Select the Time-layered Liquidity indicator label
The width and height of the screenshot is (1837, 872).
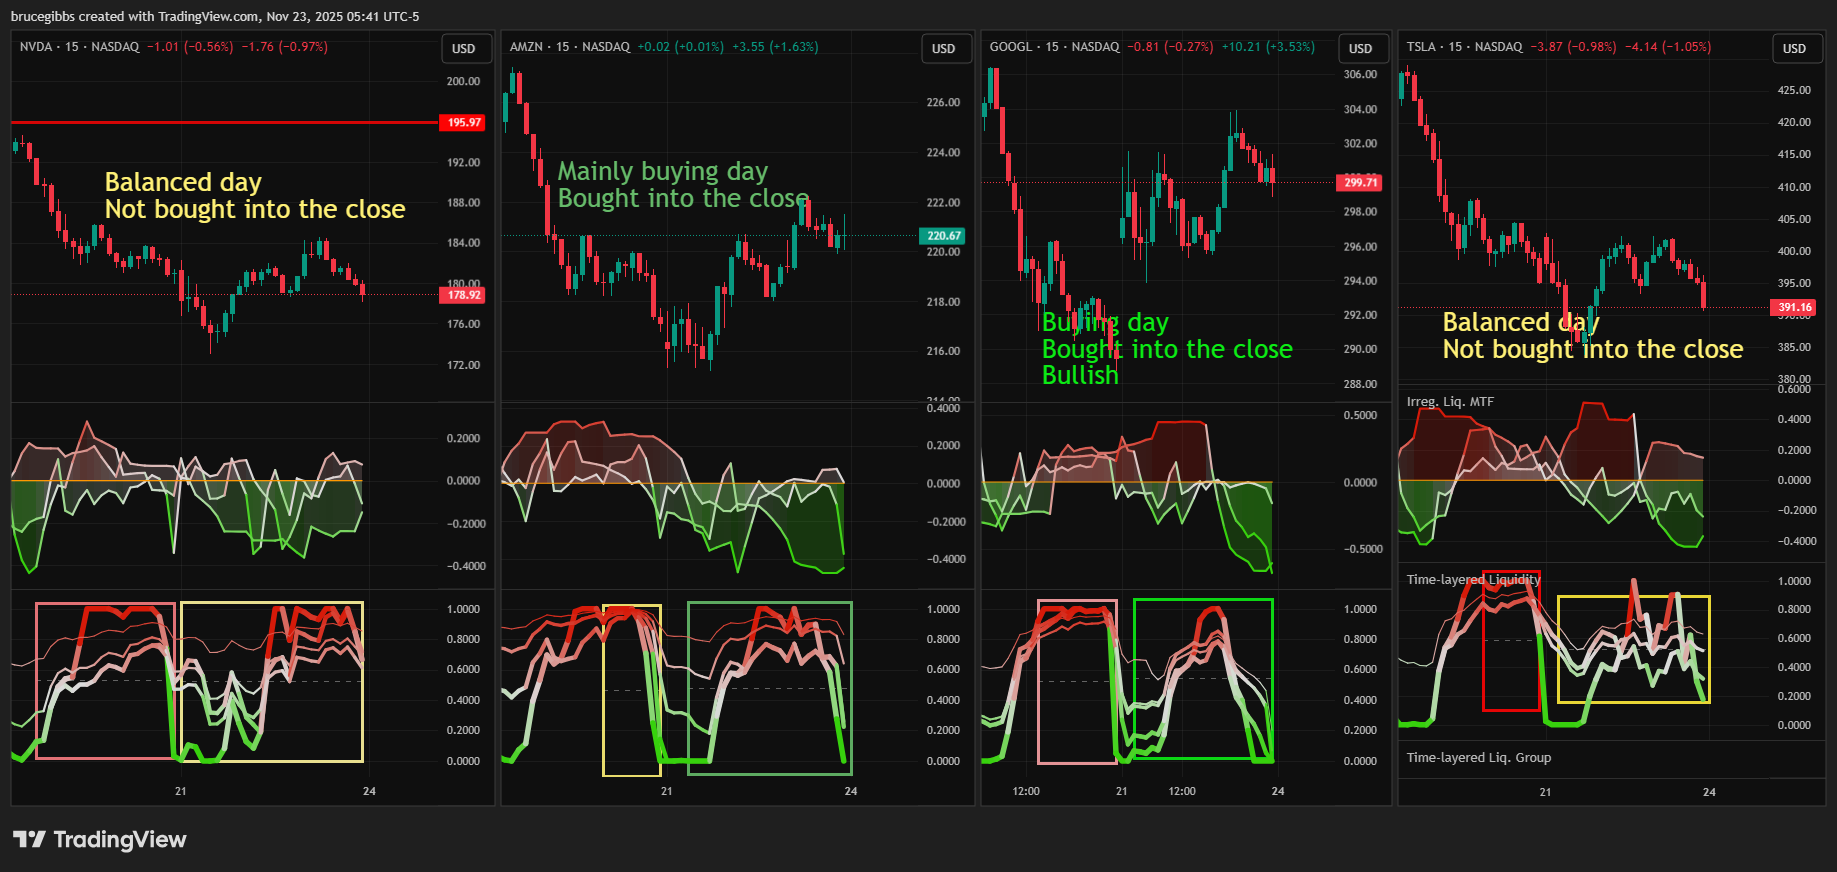tap(1473, 580)
